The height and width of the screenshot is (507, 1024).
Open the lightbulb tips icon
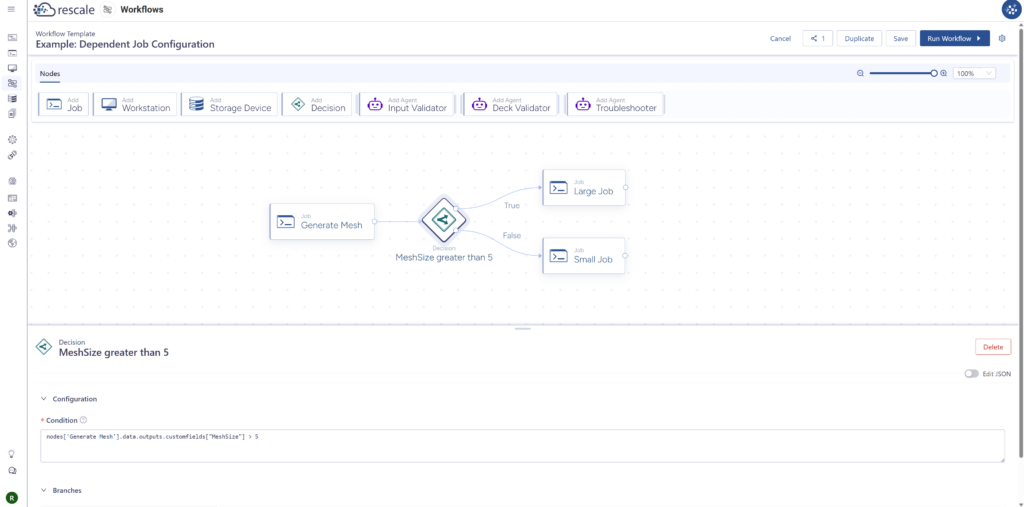coord(11,453)
